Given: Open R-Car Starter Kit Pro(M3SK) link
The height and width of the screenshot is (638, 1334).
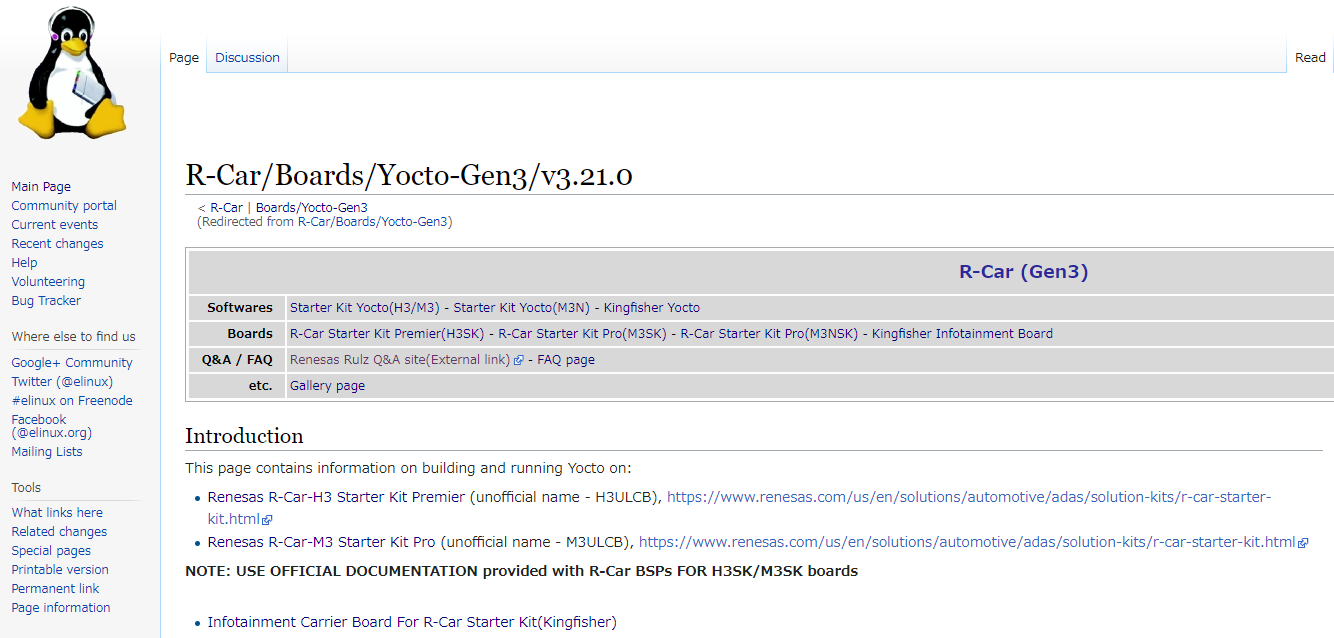Looking at the screenshot, I should coord(582,334).
